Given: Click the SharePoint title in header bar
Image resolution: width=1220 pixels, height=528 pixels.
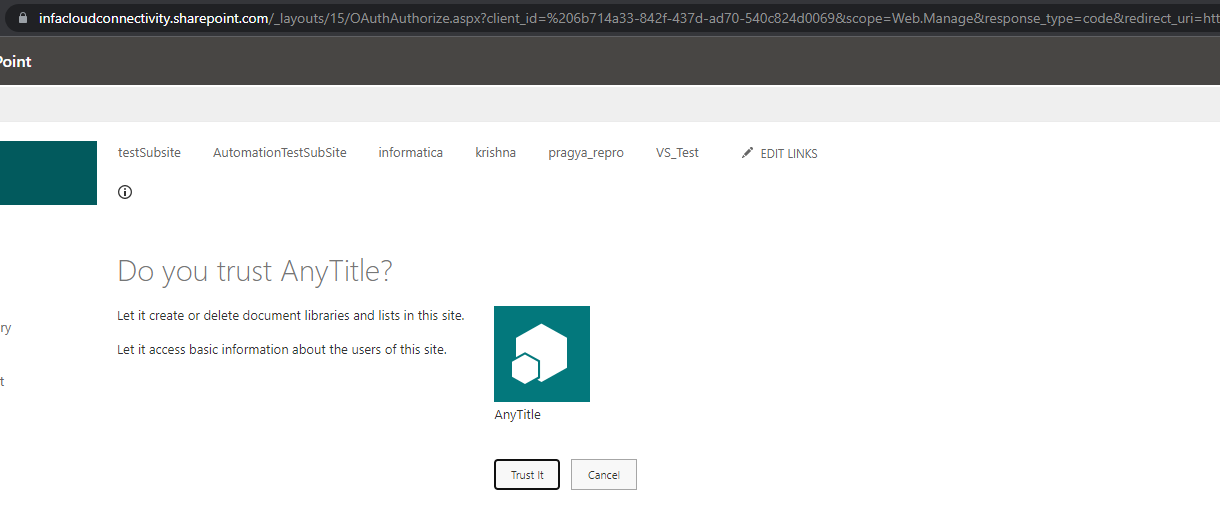Looking at the screenshot, I should point(16,62).
